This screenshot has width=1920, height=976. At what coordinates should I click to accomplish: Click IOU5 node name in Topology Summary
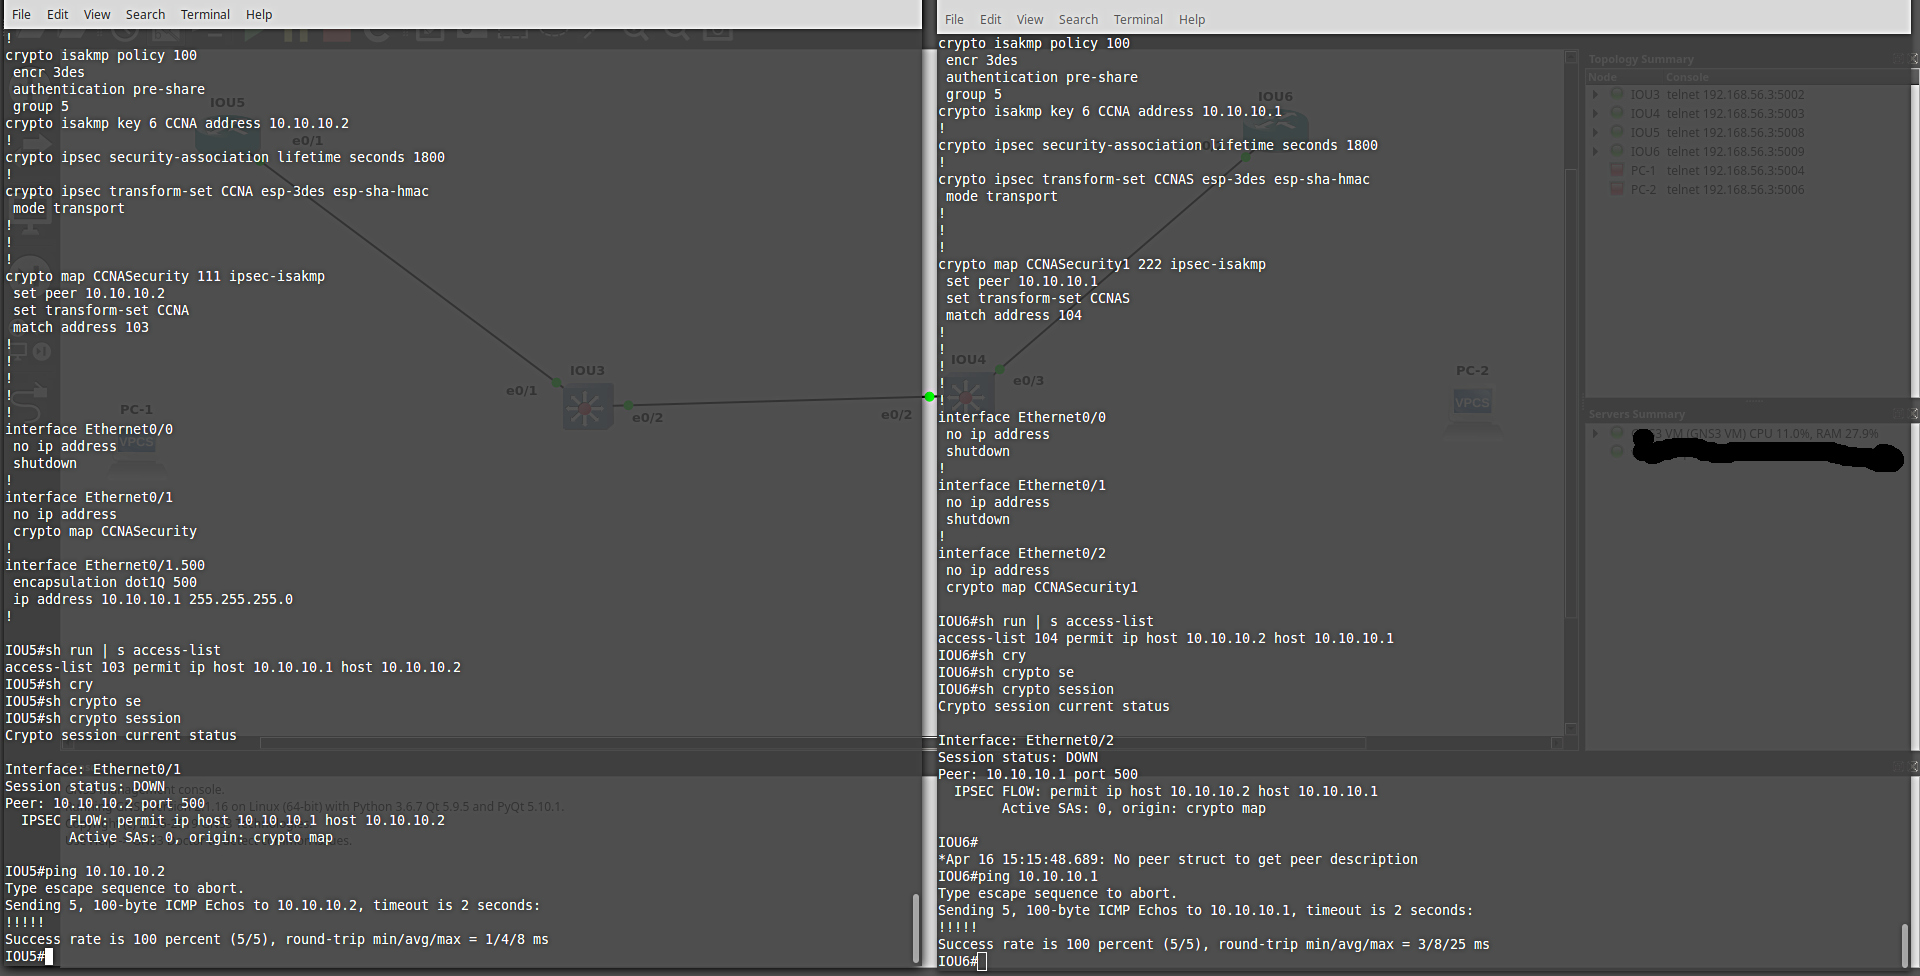(x=1645, y=133)
